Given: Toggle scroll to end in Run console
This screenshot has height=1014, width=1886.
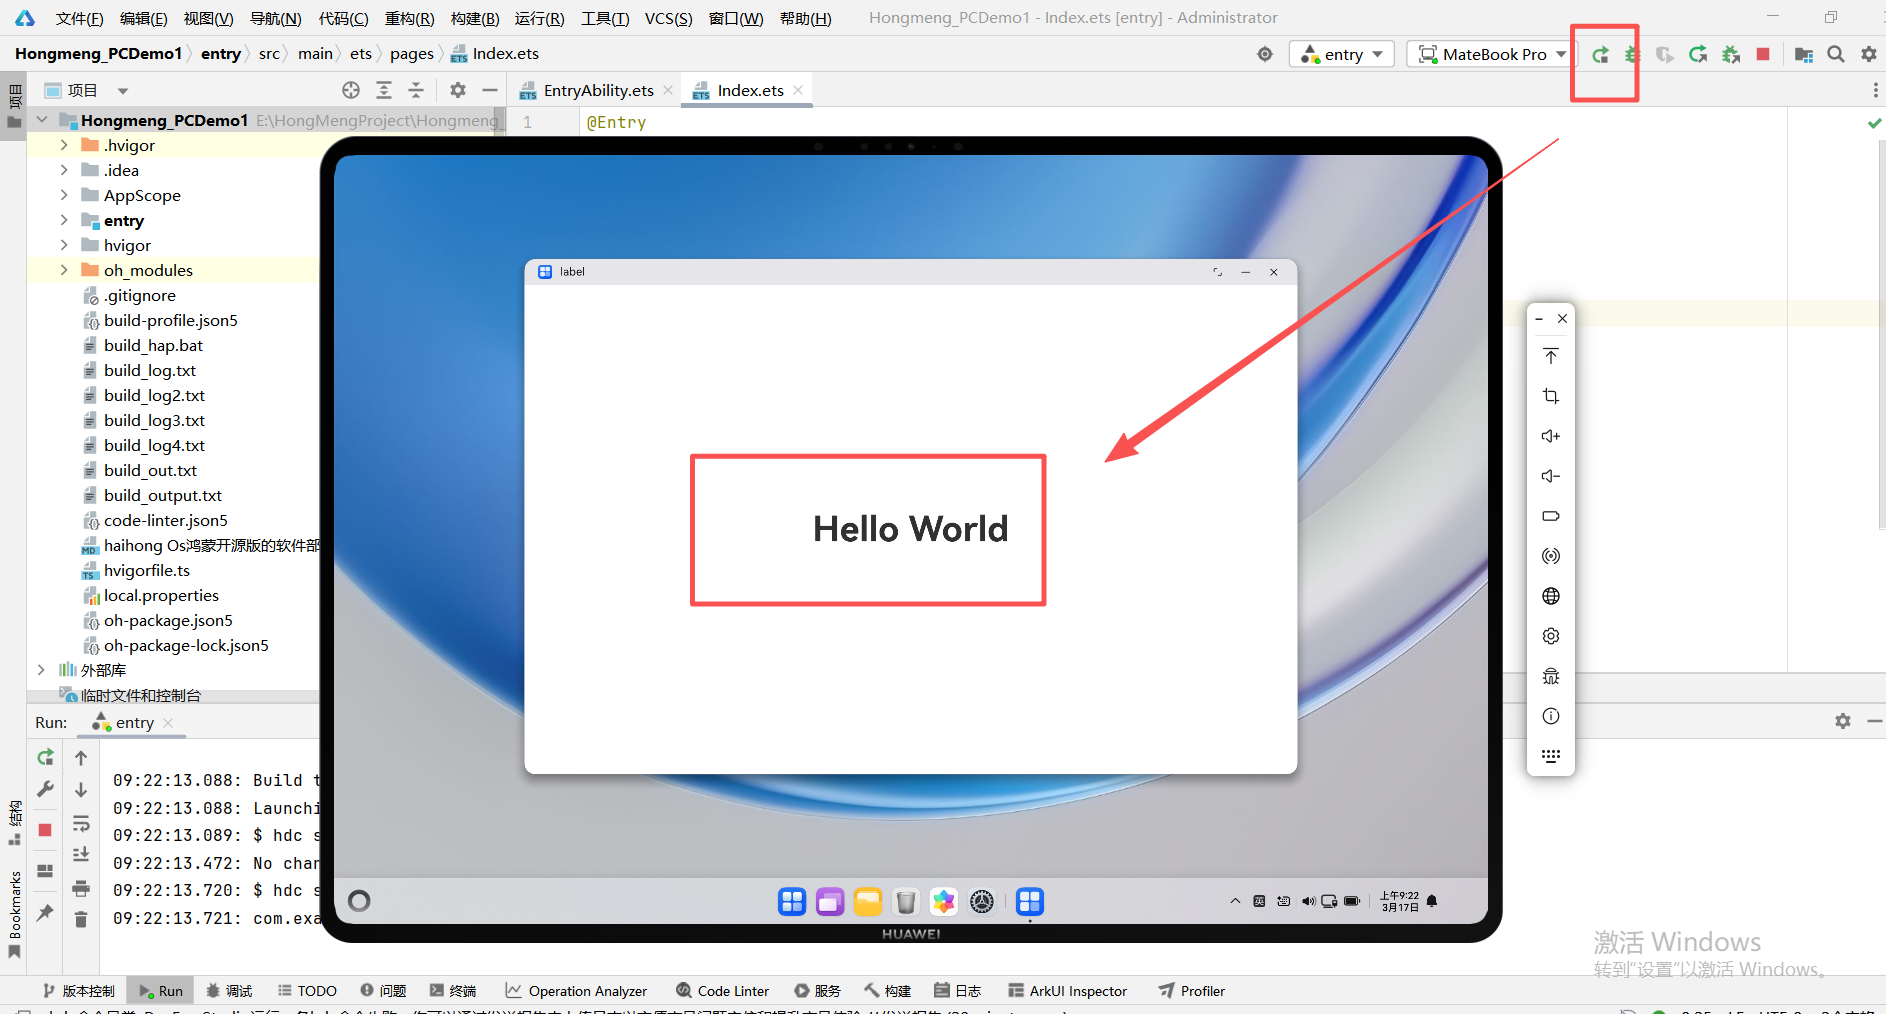Looking at the screenshot, I should coord(81,855).
